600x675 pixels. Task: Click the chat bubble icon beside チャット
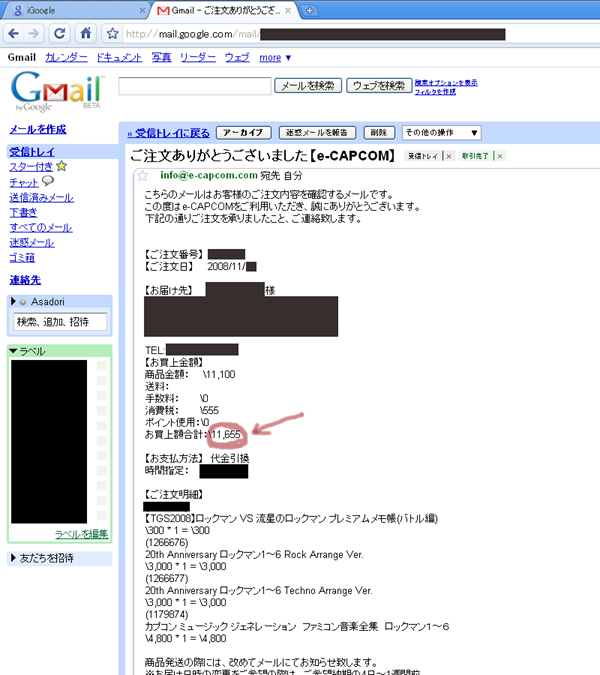(x=48, y=181)
